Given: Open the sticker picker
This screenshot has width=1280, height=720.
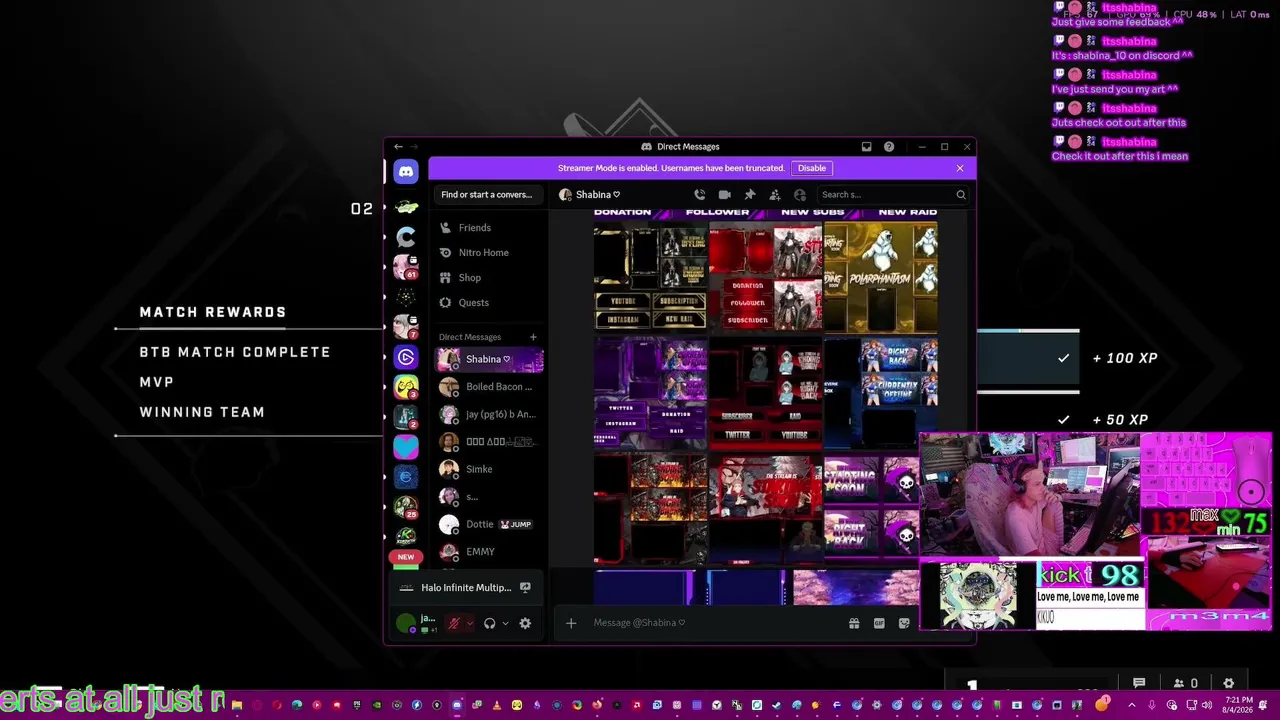Looking at the screenshot, I should (x=904, y=623).
